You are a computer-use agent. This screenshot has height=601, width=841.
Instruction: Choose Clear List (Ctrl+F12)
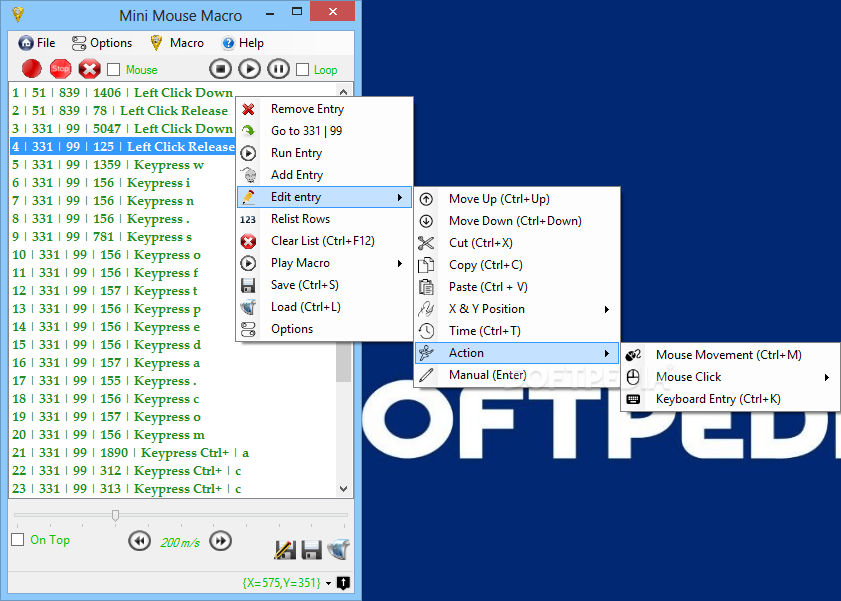(324, 241)
